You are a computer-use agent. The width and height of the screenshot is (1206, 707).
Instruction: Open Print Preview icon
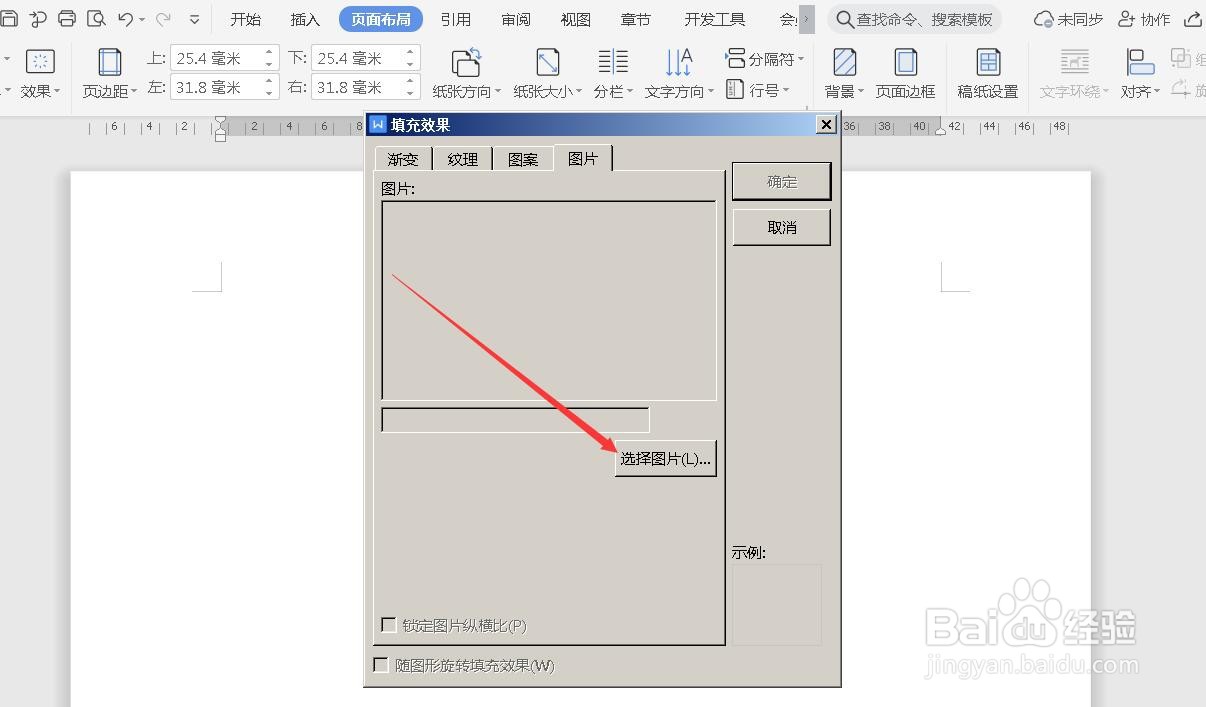tap(96, 19)
